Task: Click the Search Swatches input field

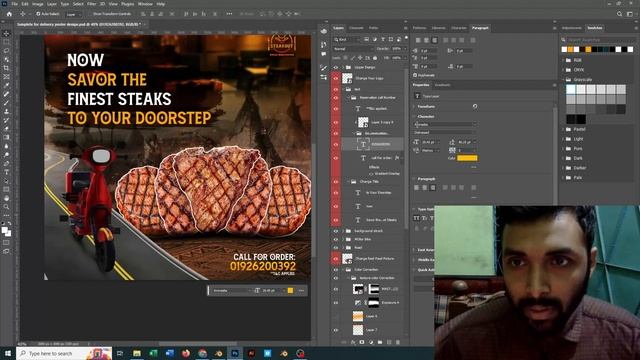Action: [599, 40]
